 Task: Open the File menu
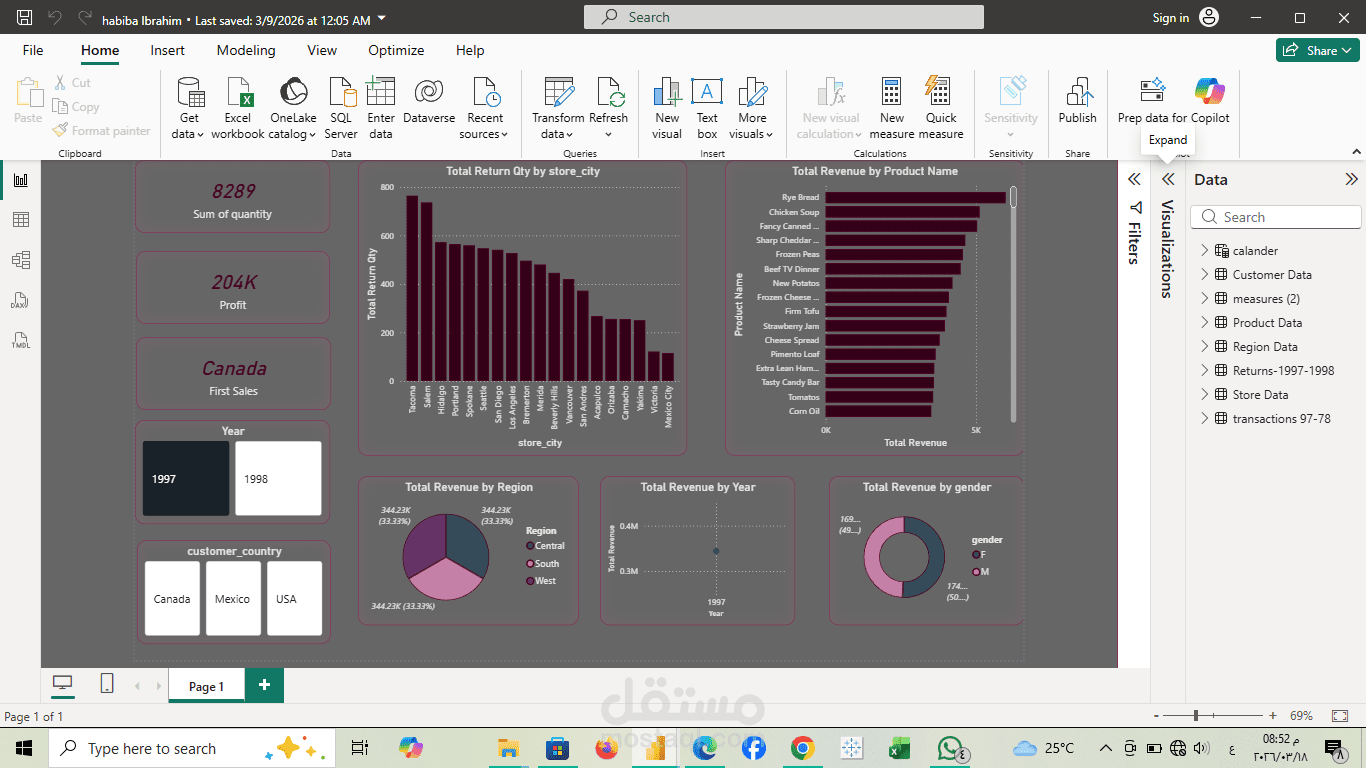[33, 50]
